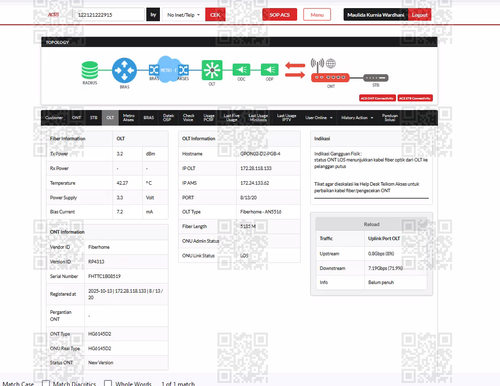Click the Indikasi Gangguan Fisik message
Viewport: 500px width, 386px height.
click(371, 160)
